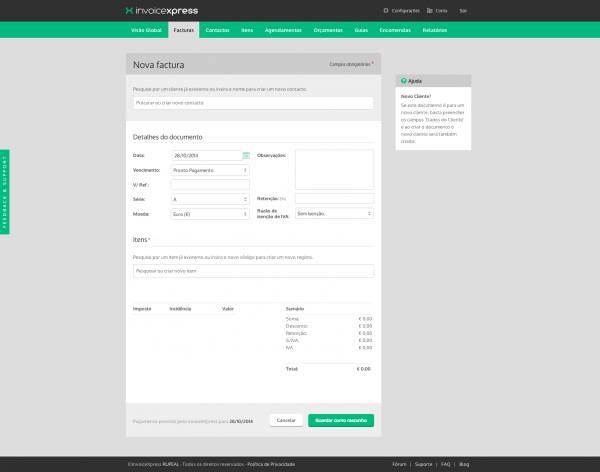Open the Moeda currency dropdown
Viewport: 600px width, 472px height.
click(x=210, y=214)
